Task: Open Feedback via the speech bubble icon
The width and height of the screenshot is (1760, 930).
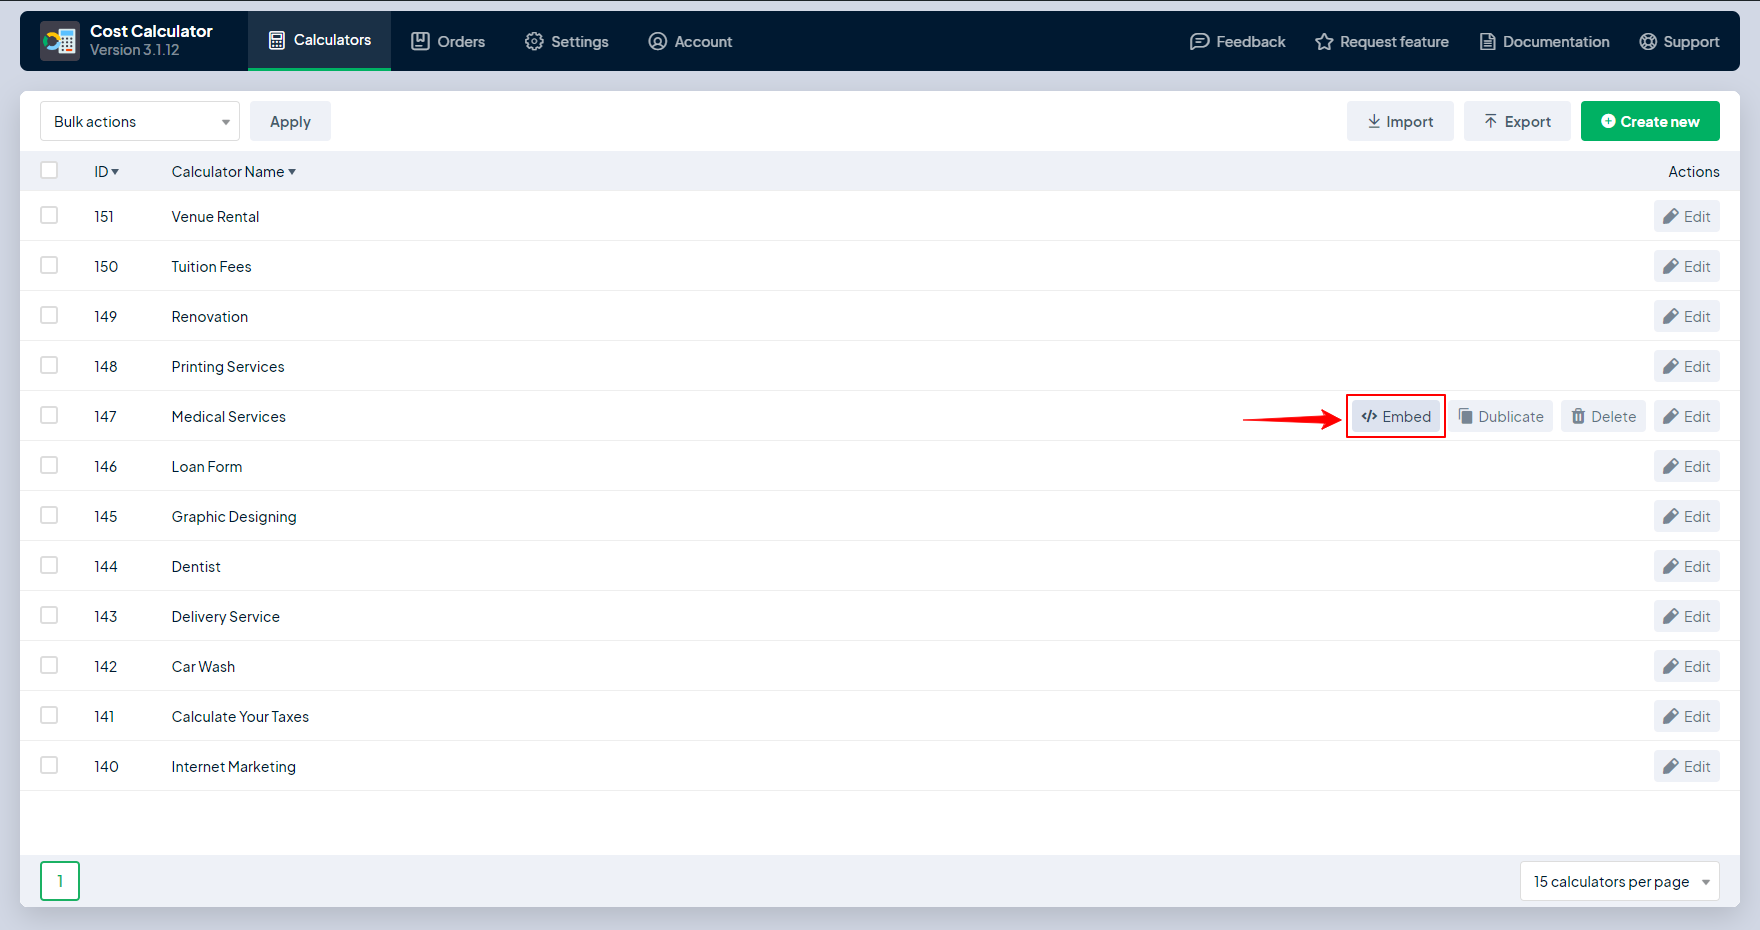Action: coord(1199,41)
